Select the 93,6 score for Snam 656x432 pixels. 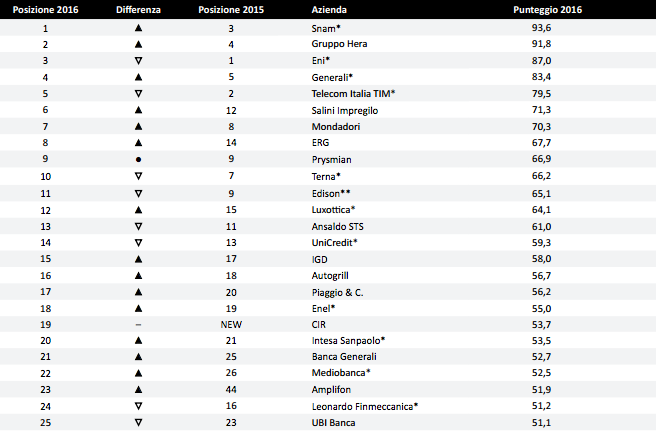541,28
